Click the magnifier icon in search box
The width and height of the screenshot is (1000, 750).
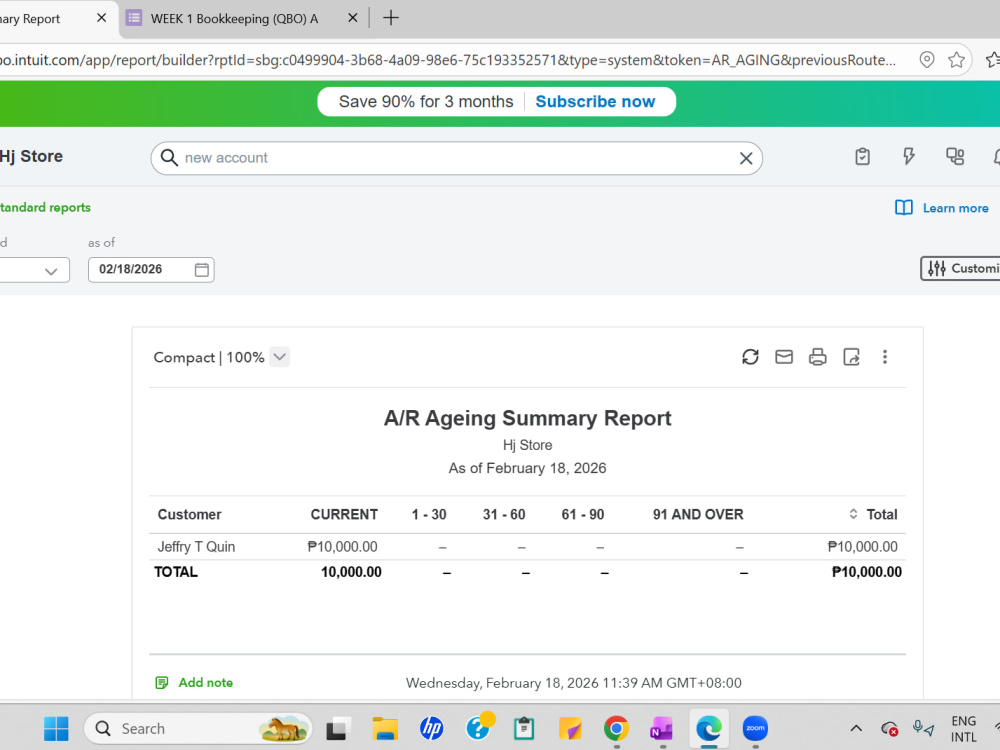coord(168,158)
